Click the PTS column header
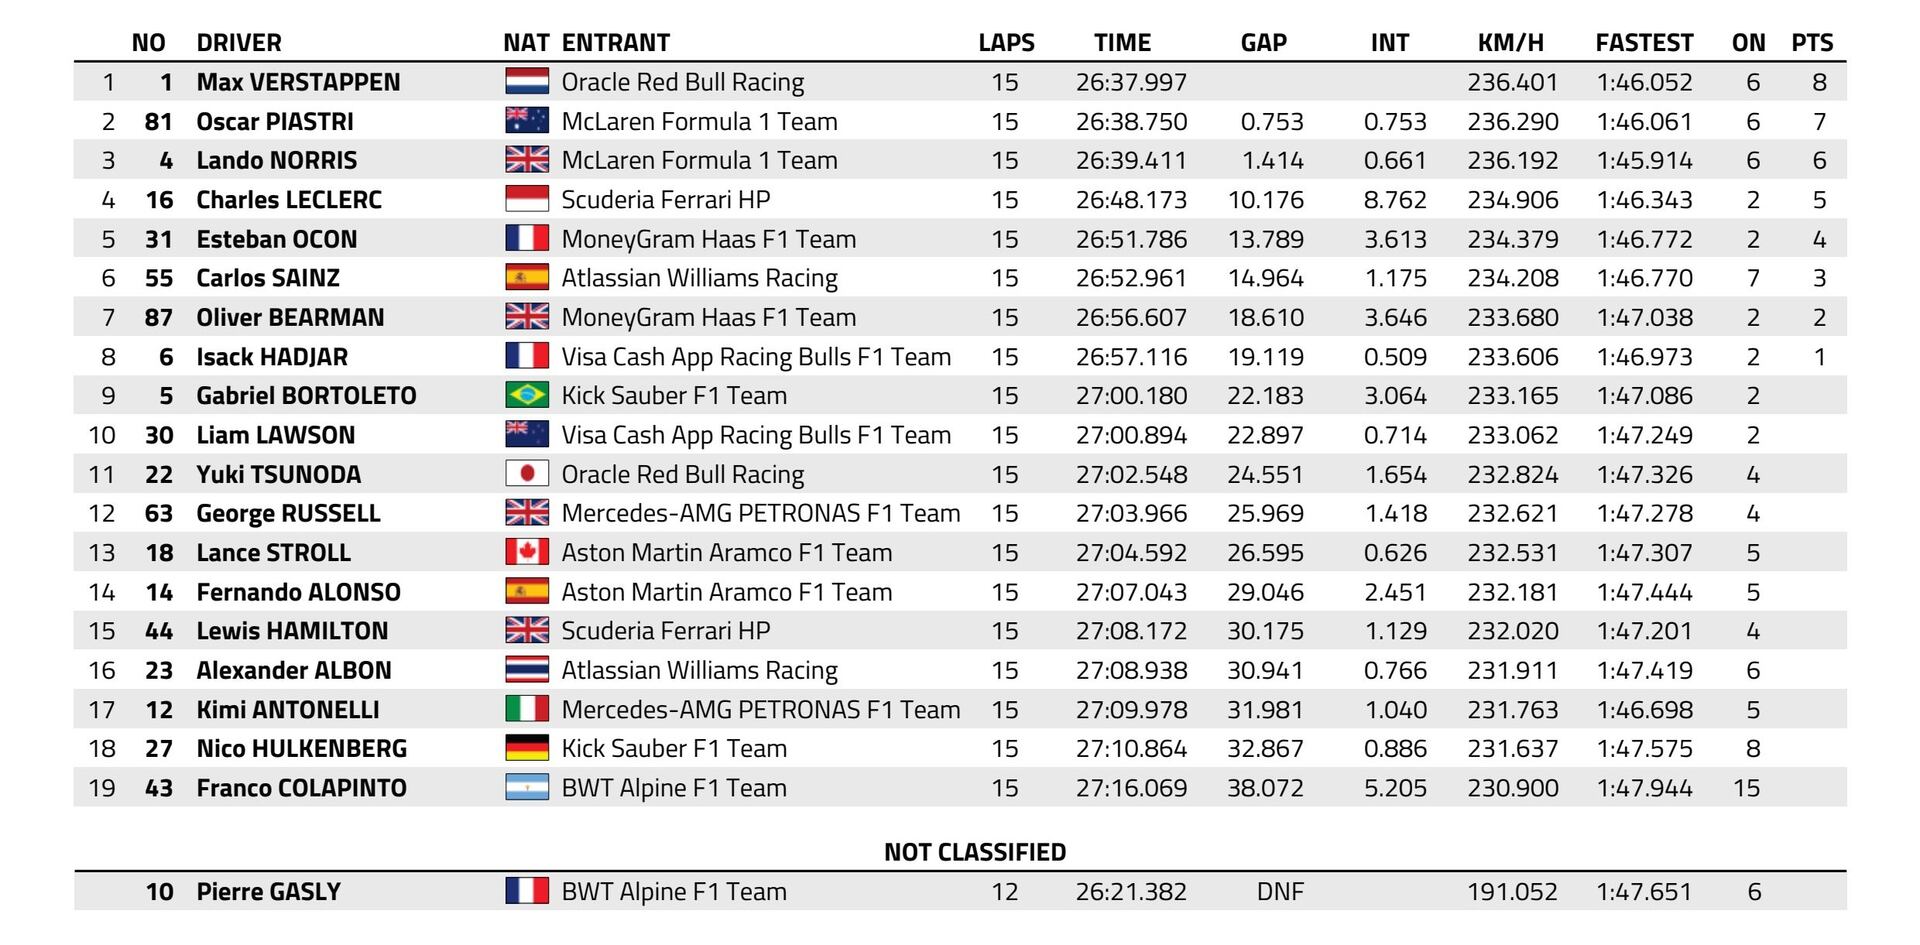1920x945 pixels. click(1812, 43)
